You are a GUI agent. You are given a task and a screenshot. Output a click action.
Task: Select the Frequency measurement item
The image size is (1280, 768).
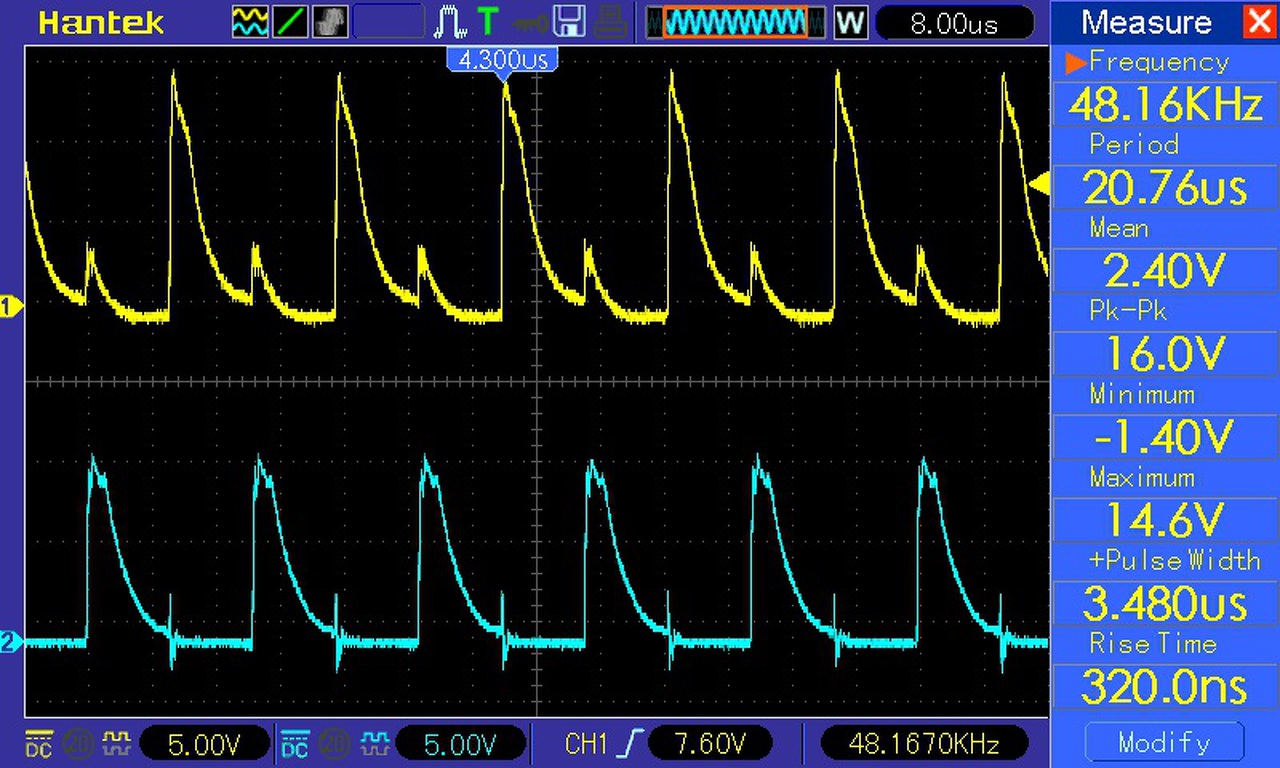tap(1159, 62)
